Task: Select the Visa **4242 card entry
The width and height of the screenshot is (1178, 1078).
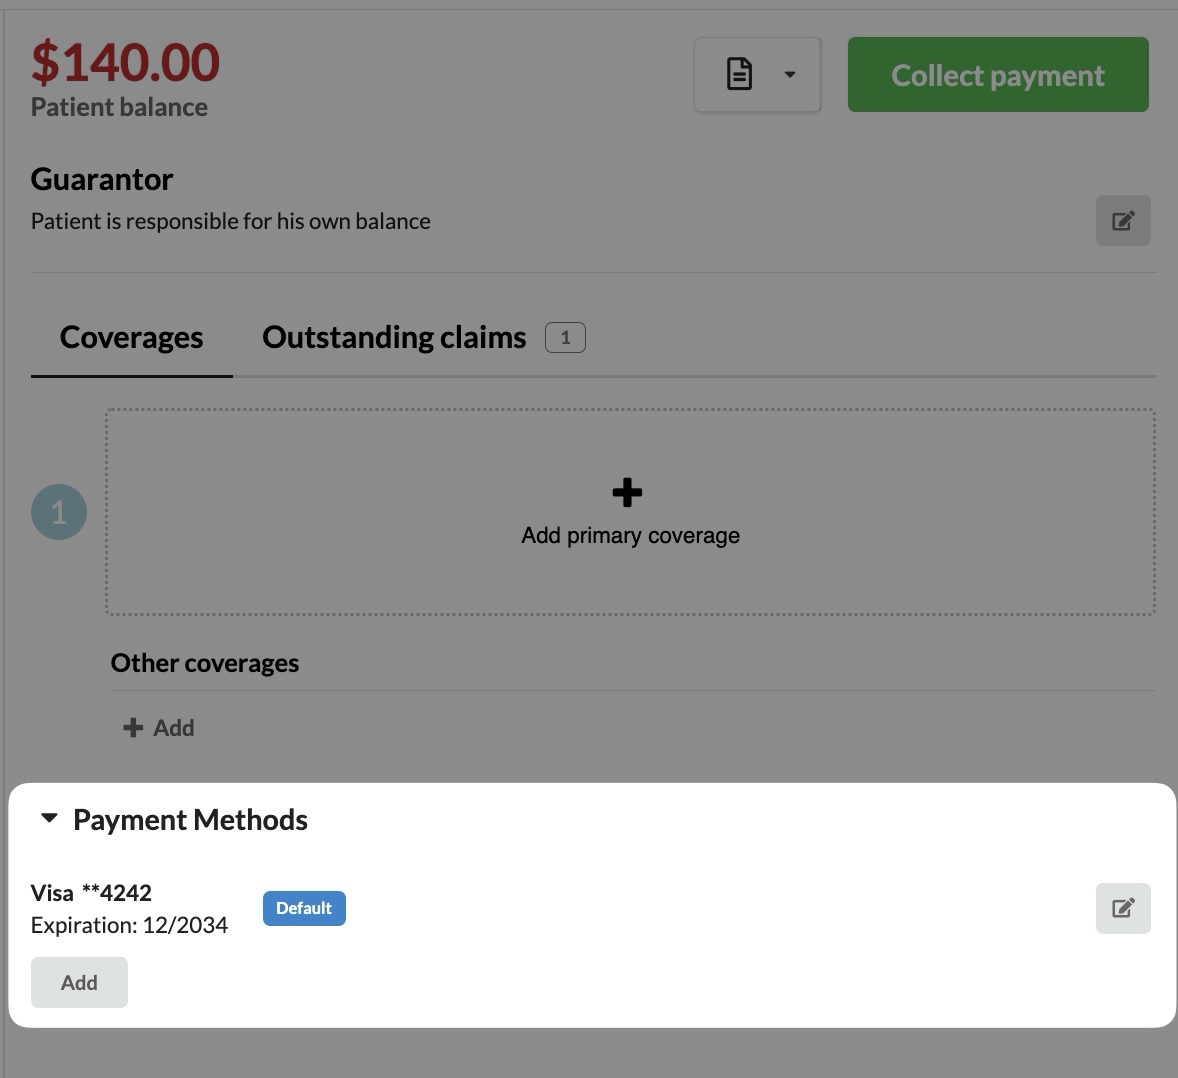Action: pos(91,892)
